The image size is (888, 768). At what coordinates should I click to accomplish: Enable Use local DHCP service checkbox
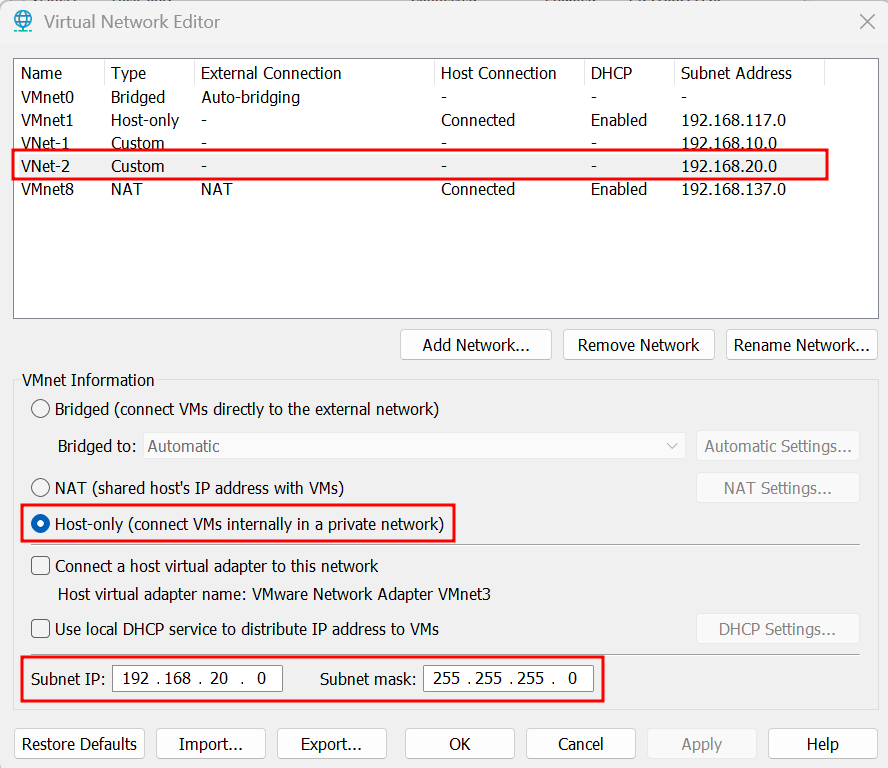pyautogui.click(x=41, y=629)
